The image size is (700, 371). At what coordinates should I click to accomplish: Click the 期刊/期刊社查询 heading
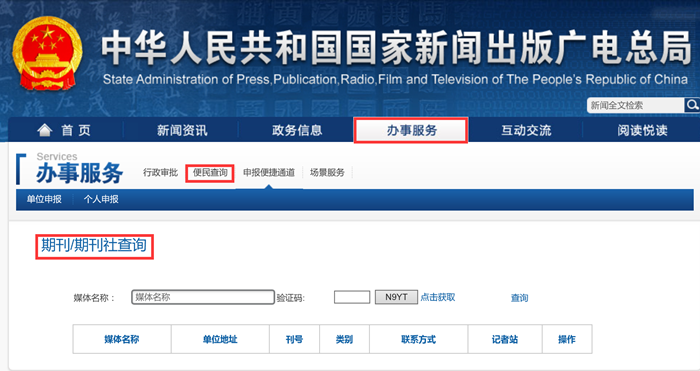pos(94,246)
